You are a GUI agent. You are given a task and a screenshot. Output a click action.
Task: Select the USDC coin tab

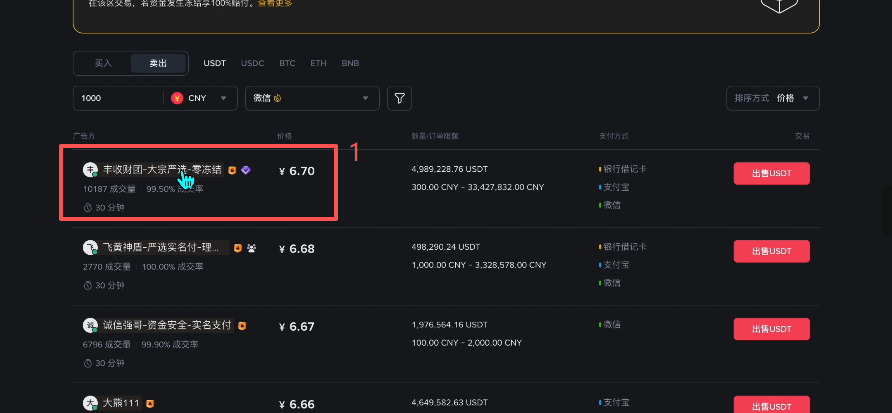coord(253,63)
